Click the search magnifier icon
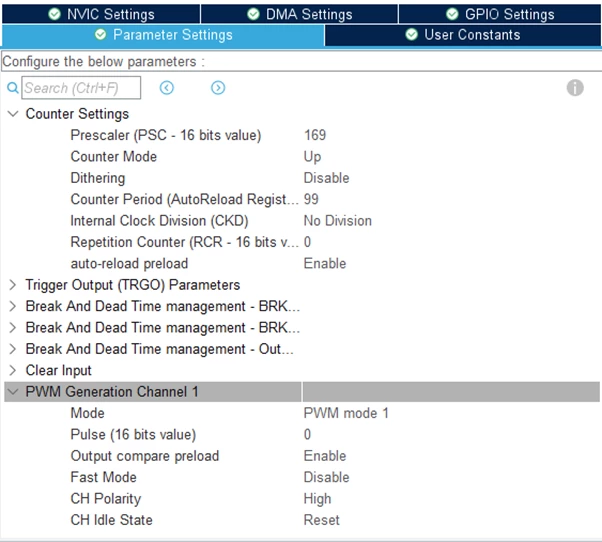 coord(13,88)
